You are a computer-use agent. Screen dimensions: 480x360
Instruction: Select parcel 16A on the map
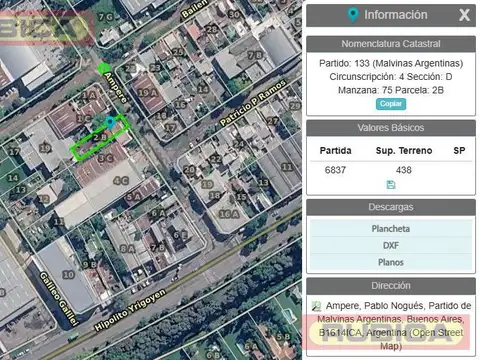[x=229, y=214]
